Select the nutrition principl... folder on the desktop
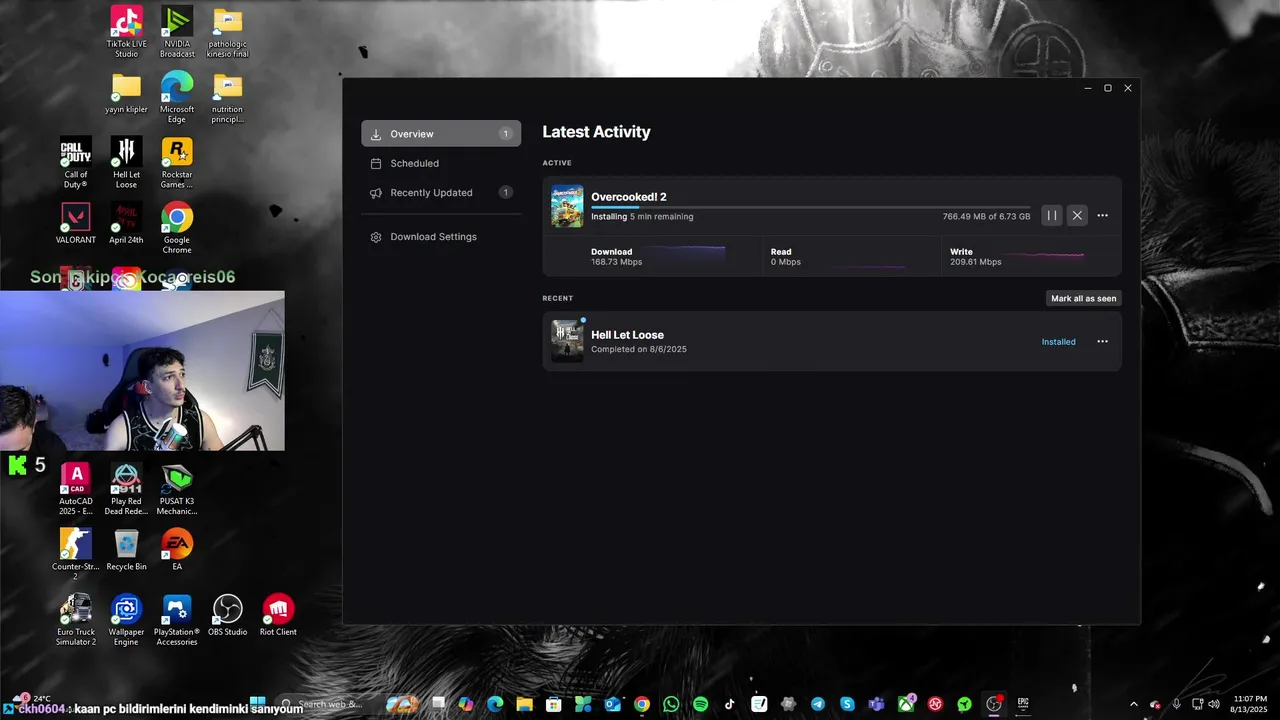Screen dimensions: 1280x720 pos(228,97)
